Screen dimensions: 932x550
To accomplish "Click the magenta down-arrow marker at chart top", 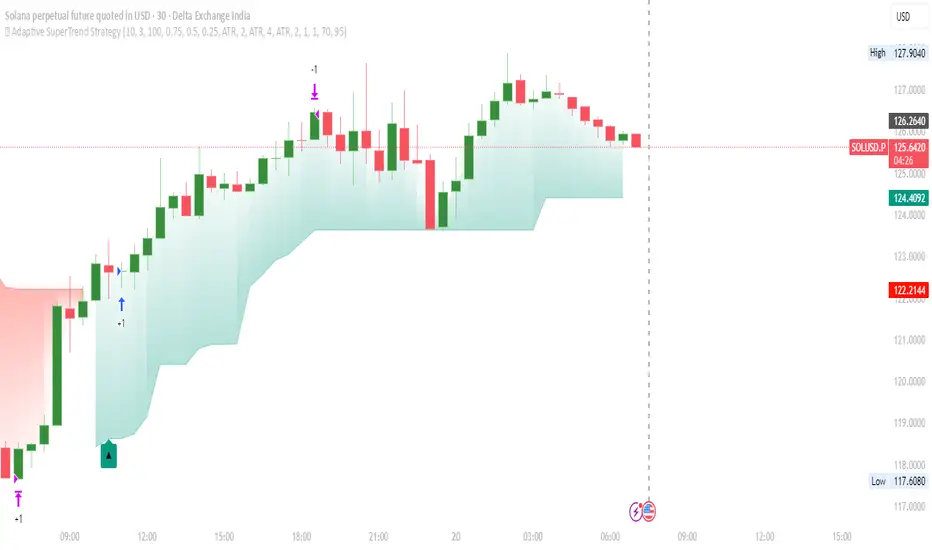I will [x=314, y=92].
